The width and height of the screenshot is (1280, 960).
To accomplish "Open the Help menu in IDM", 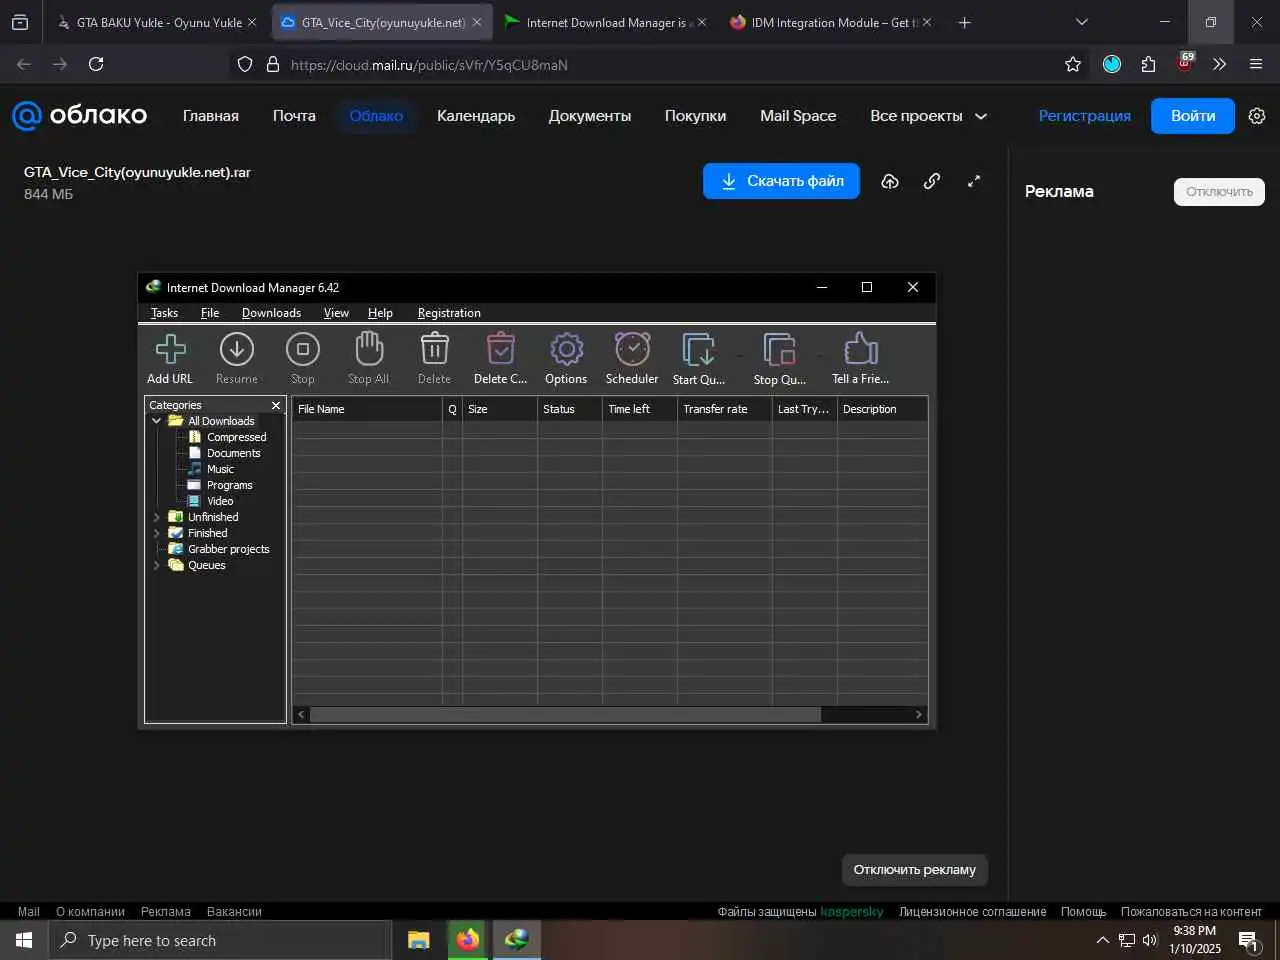I will click(380, 313).
